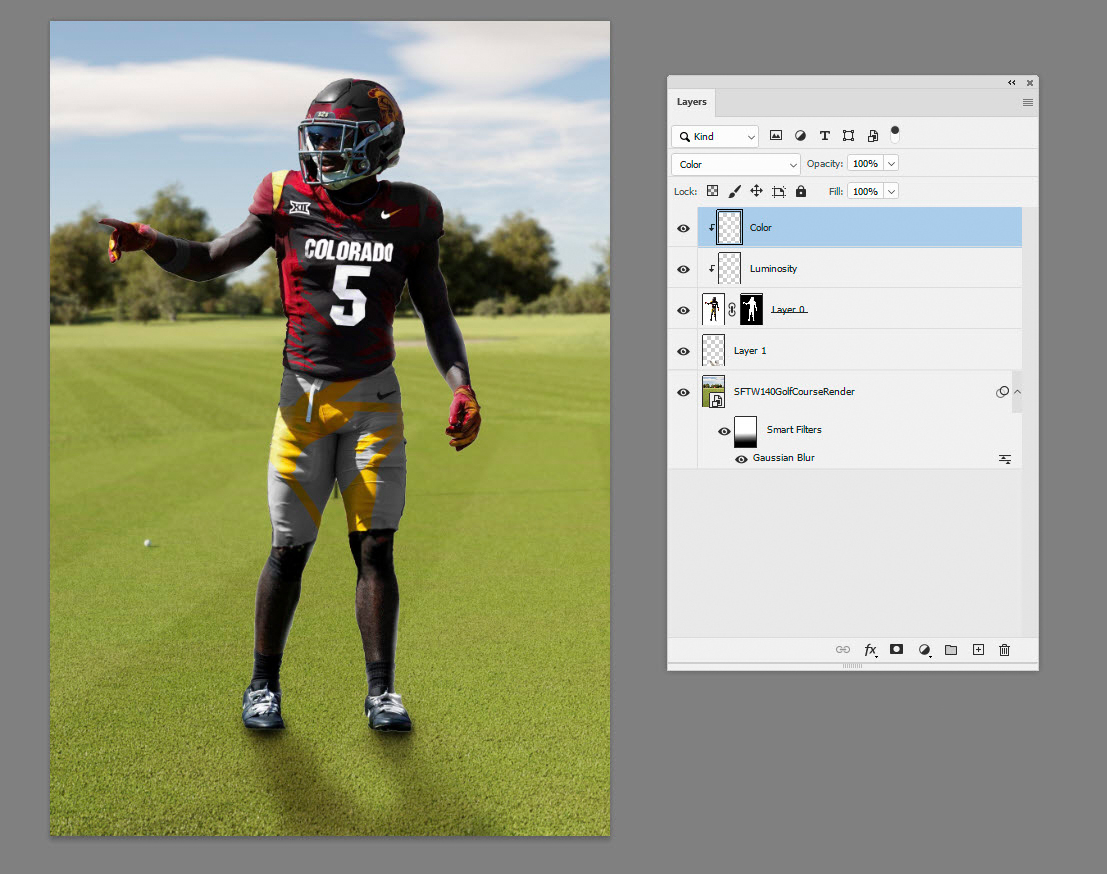This screenshot has height=874, width=1107.
Task: Select the Luminosity layer thumbnail
Action: (x=729, y=268)
